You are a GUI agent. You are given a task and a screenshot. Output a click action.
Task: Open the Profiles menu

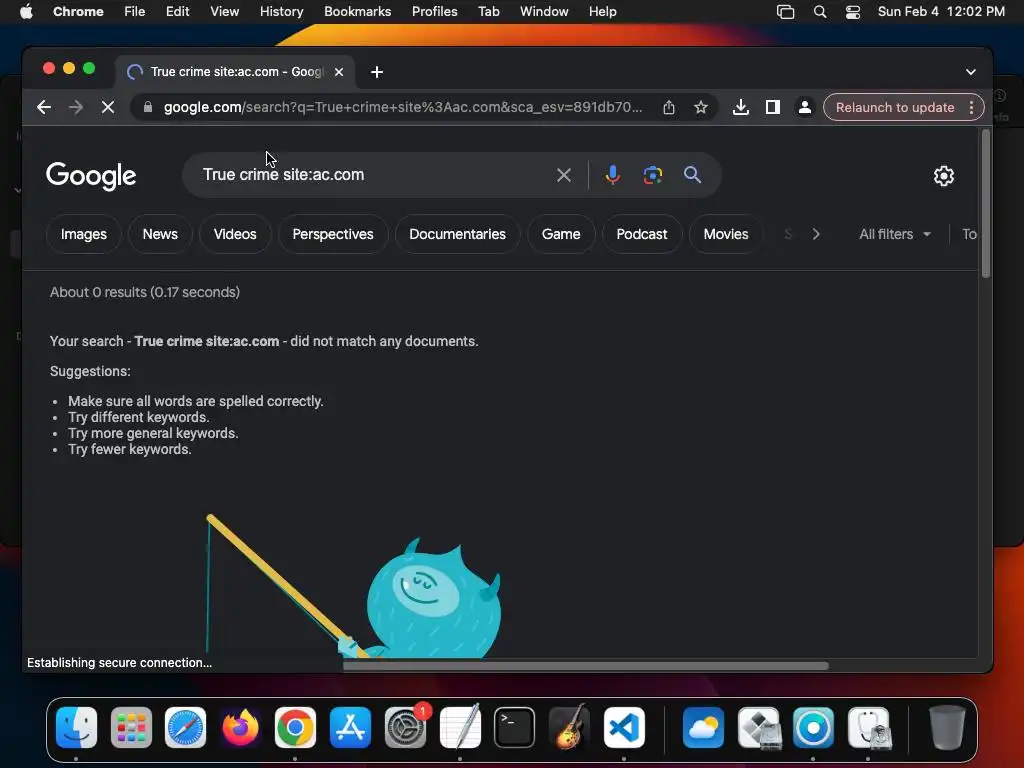[x=434, y=12]
